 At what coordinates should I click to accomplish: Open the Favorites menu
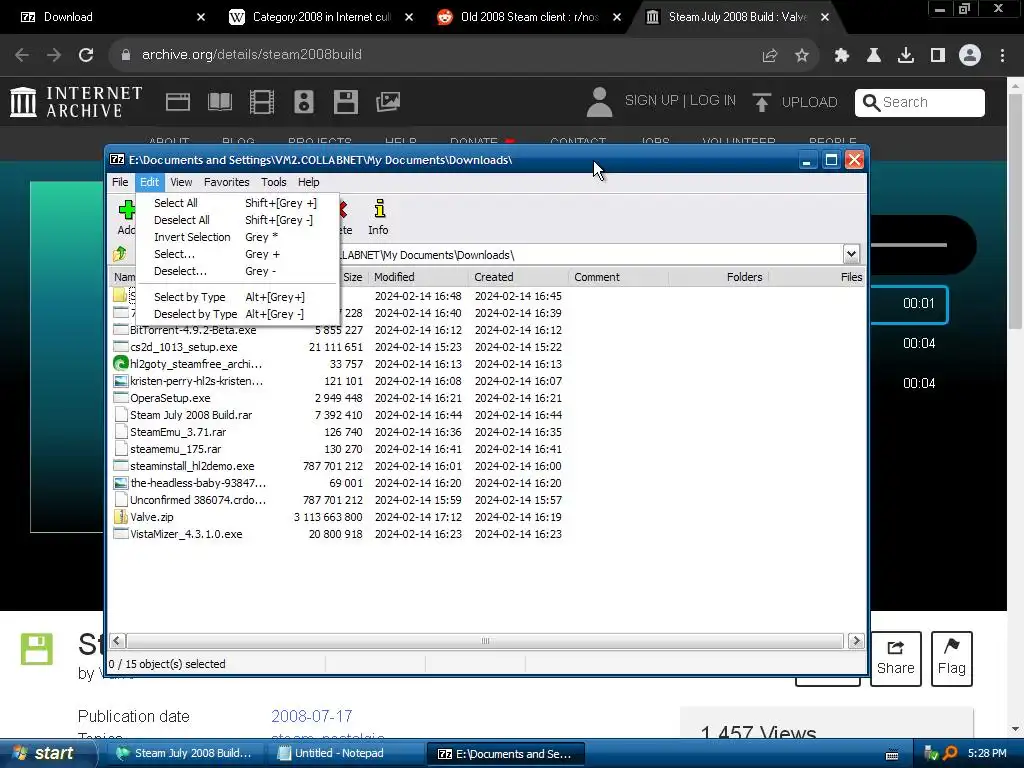[x=227, y=182]
